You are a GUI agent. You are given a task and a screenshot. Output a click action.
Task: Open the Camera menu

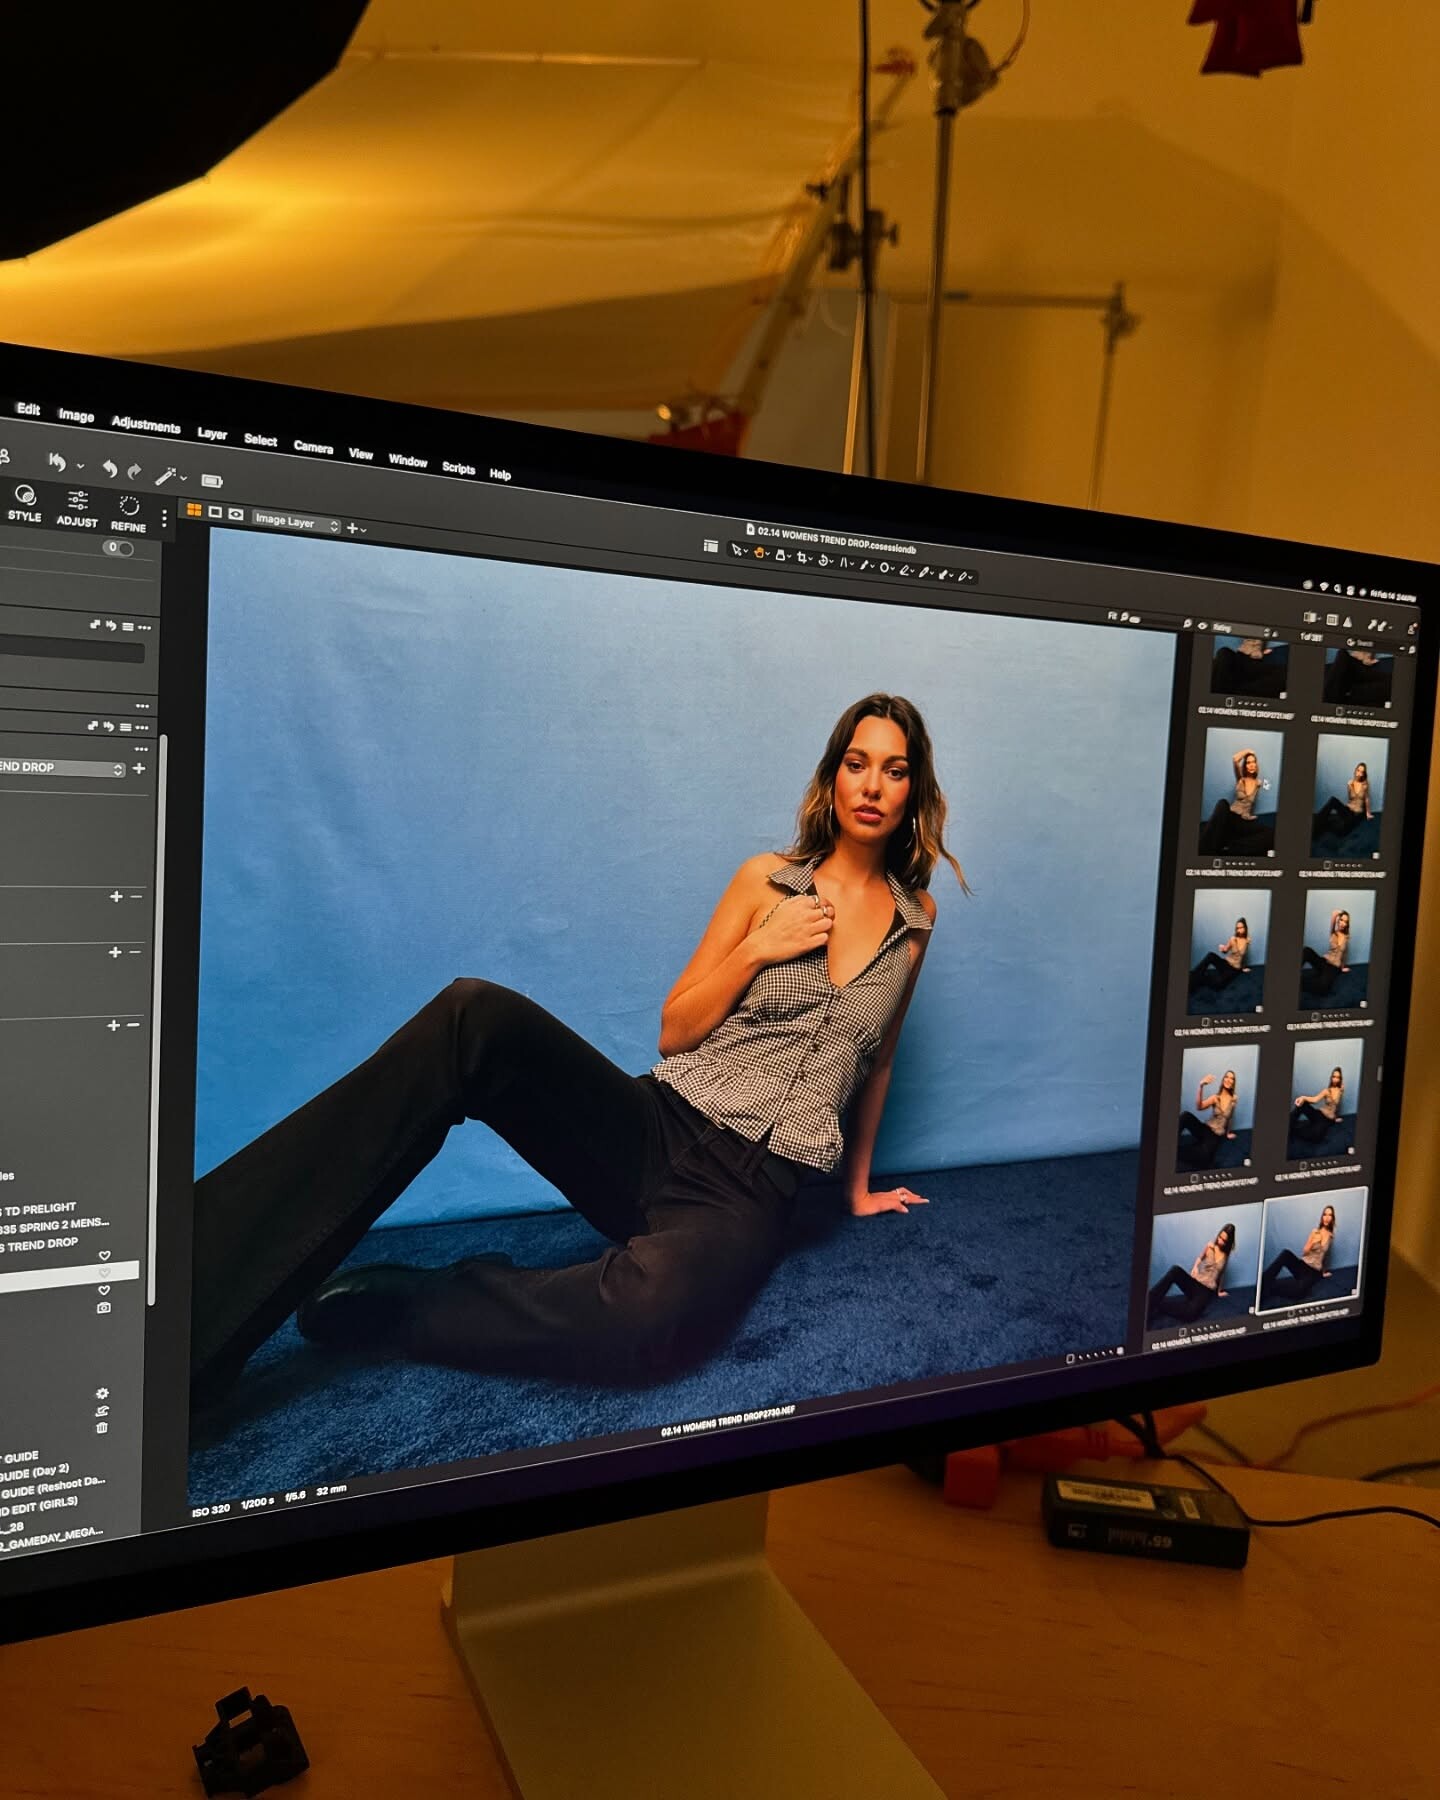tap(313, 447)
